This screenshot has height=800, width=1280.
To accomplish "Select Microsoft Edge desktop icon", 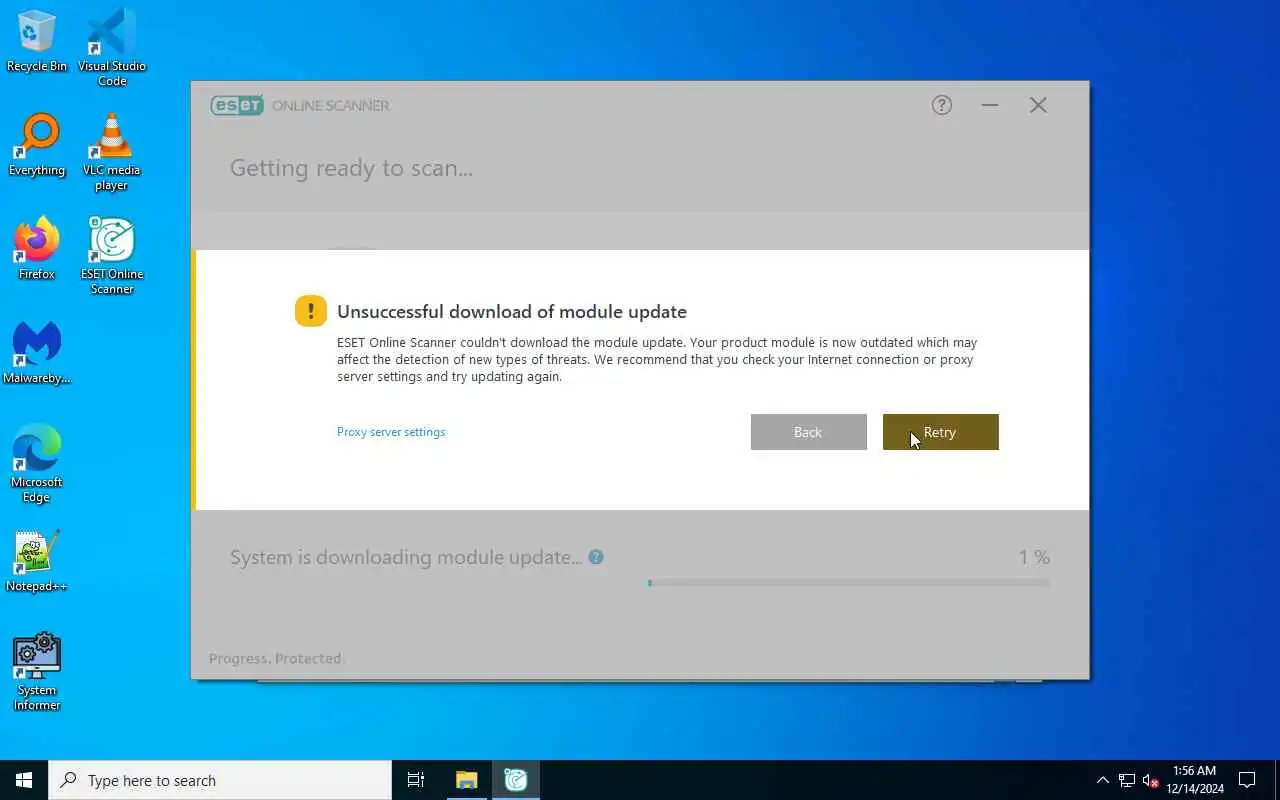I will click(x=37, y=463).
